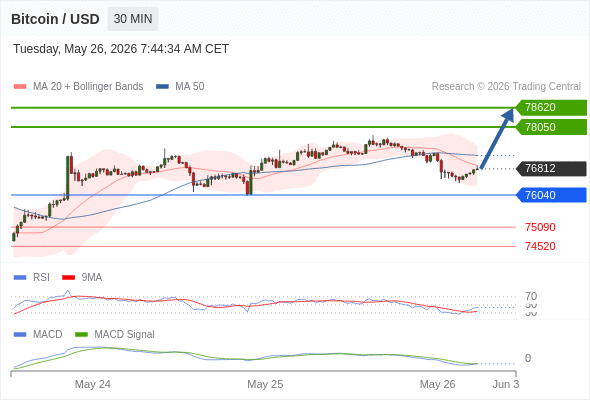Select the 78620 resistance price tag
The image size is (590, 400).
click(551, 108)
